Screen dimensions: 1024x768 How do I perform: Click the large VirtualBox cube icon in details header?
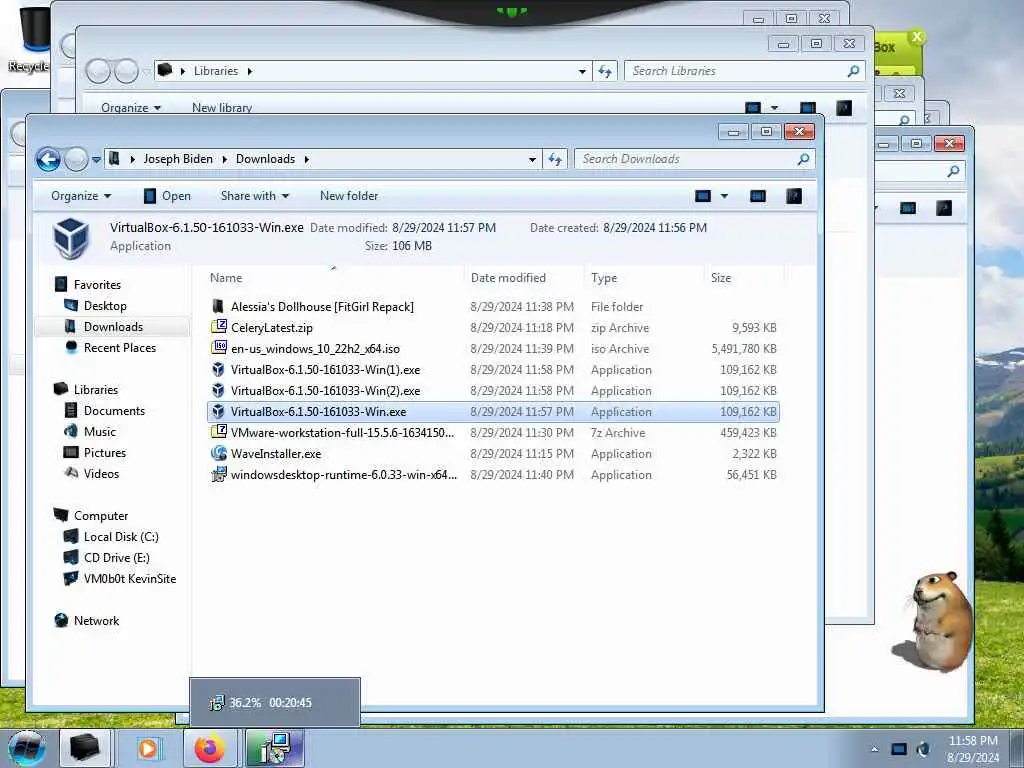[71, 238]
